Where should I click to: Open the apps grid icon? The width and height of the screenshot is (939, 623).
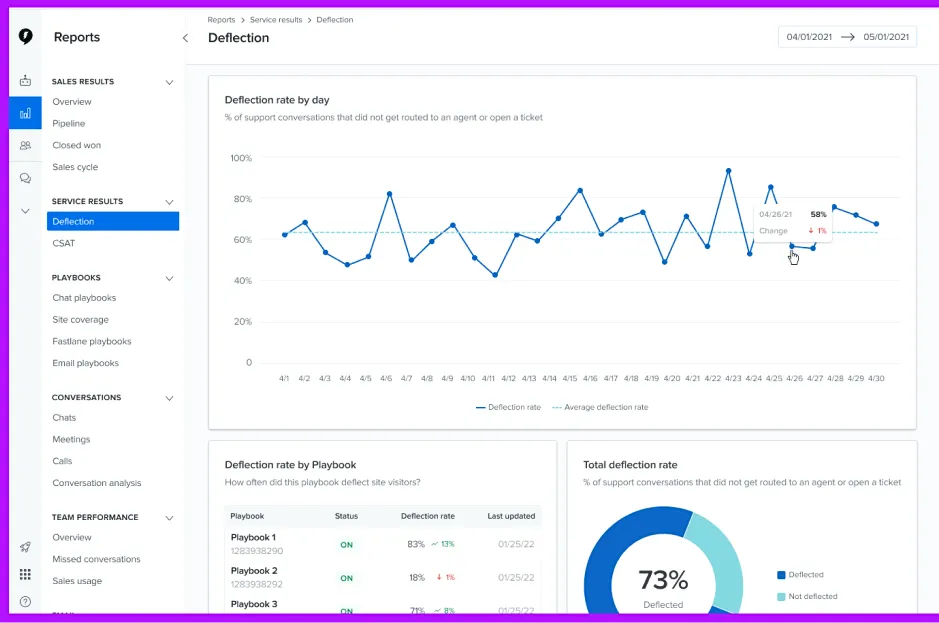[25, 574]
